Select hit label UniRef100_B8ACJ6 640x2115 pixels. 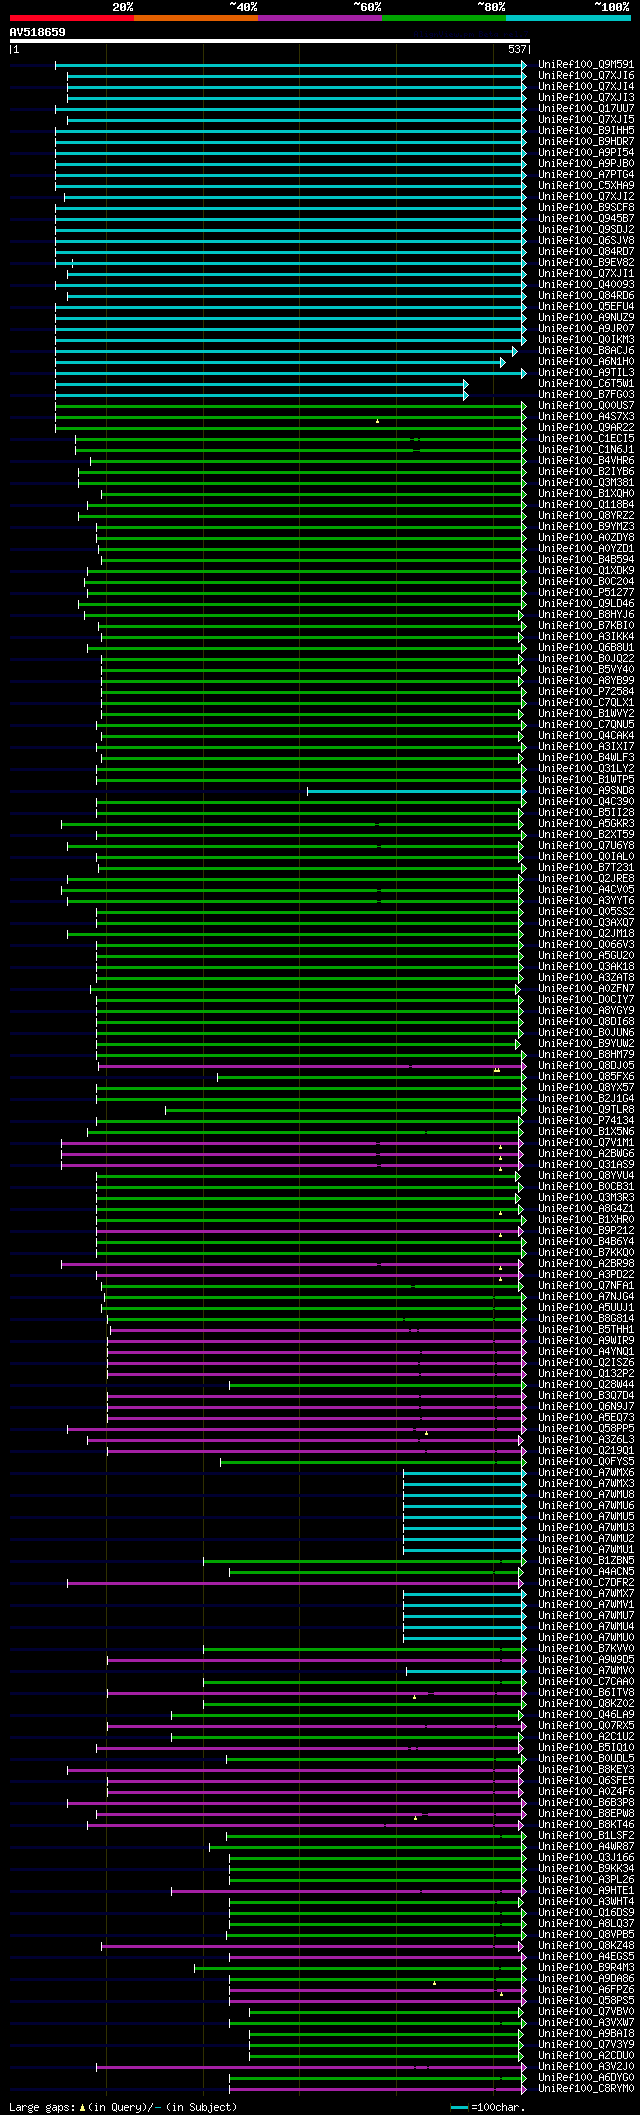pos(586,350)
